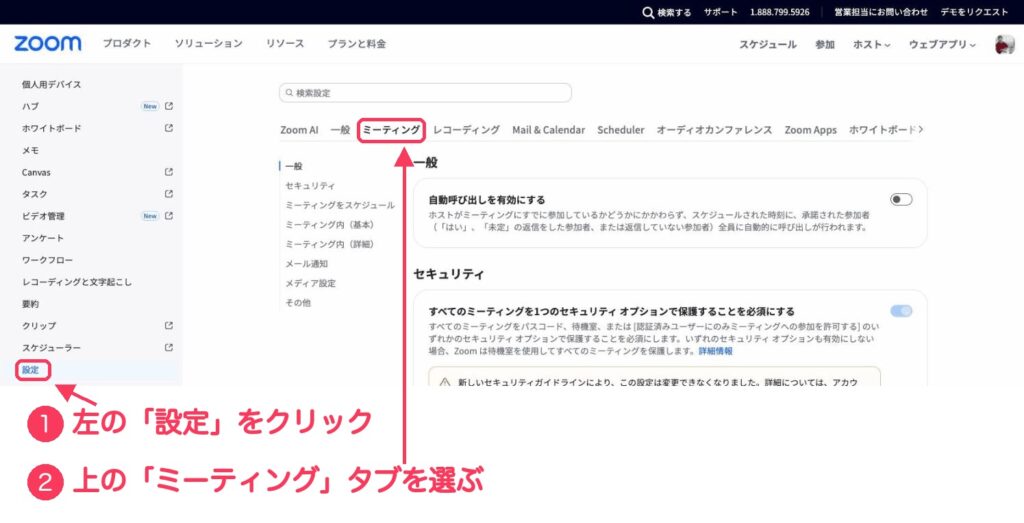Open the external link icon next to クリップ
Screen dimensions: 1024x523
[169, 325]
